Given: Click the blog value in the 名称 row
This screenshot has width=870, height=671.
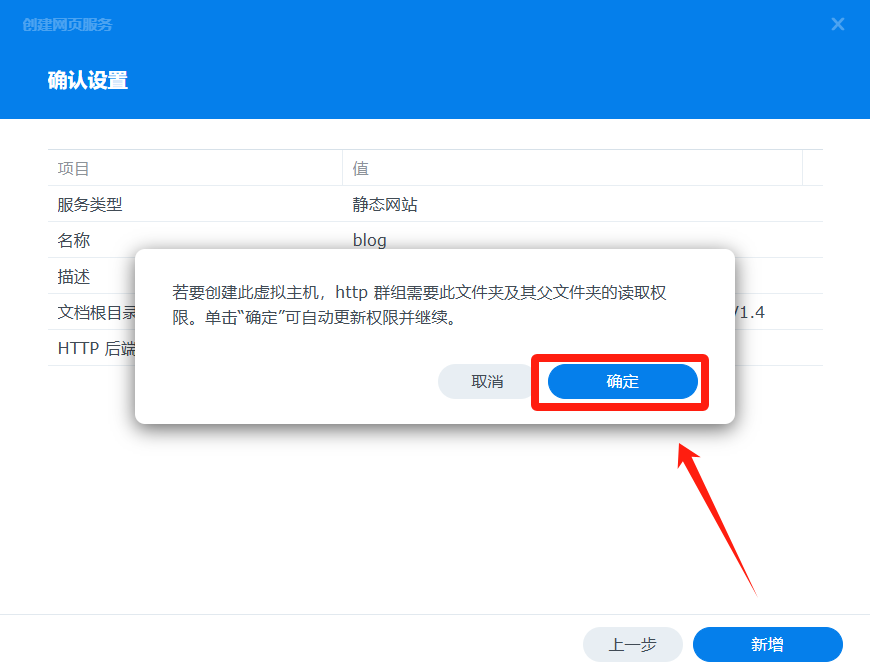Looking at the screenshot, I should (x=370, y=240).
